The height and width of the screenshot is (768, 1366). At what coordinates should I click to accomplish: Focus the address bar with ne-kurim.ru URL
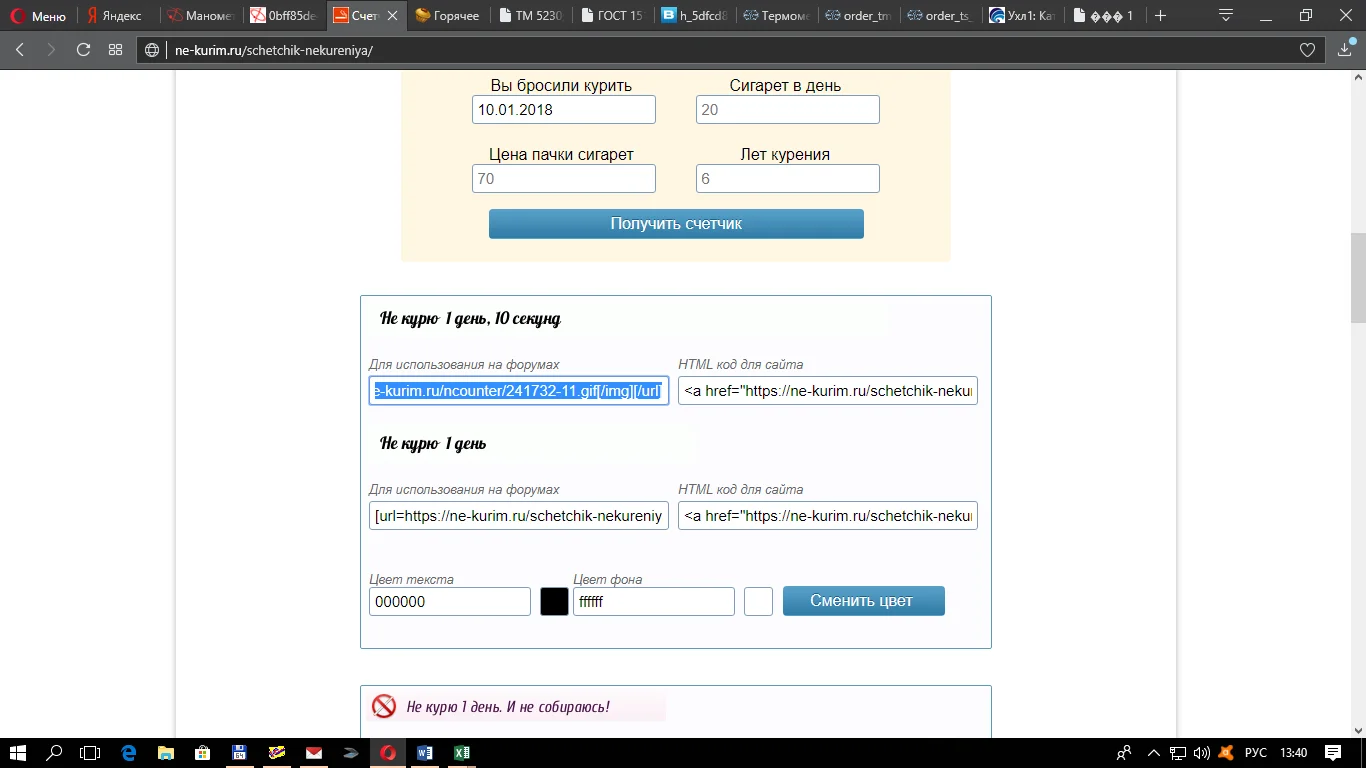(730, 50)
